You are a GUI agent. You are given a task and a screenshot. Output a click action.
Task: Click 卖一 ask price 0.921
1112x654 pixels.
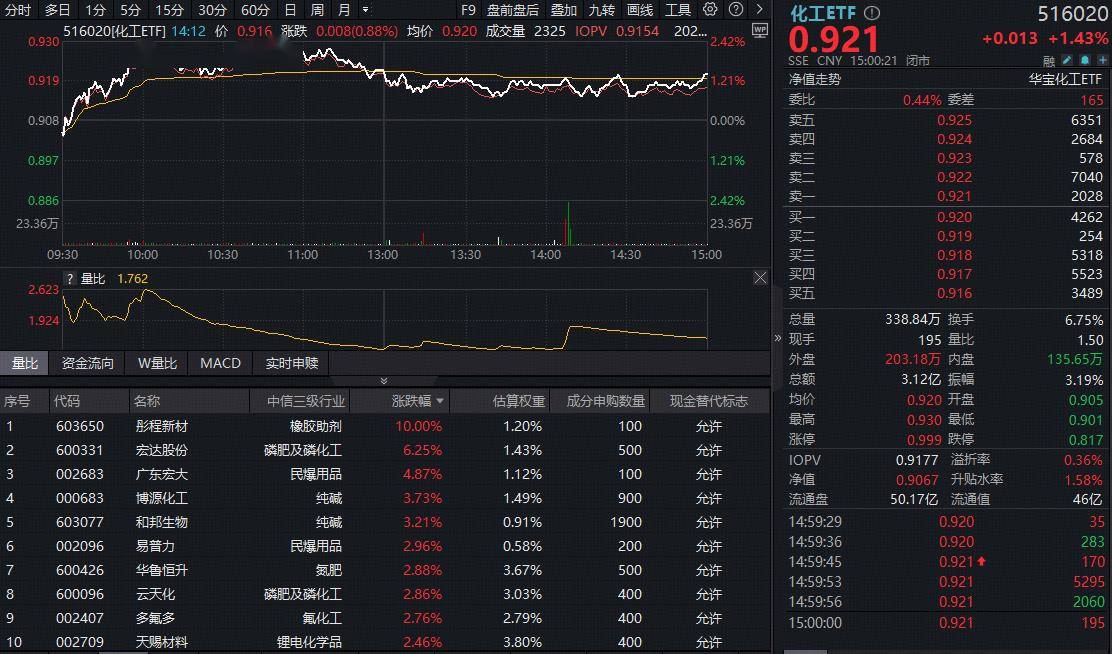[x=954, y=196]
